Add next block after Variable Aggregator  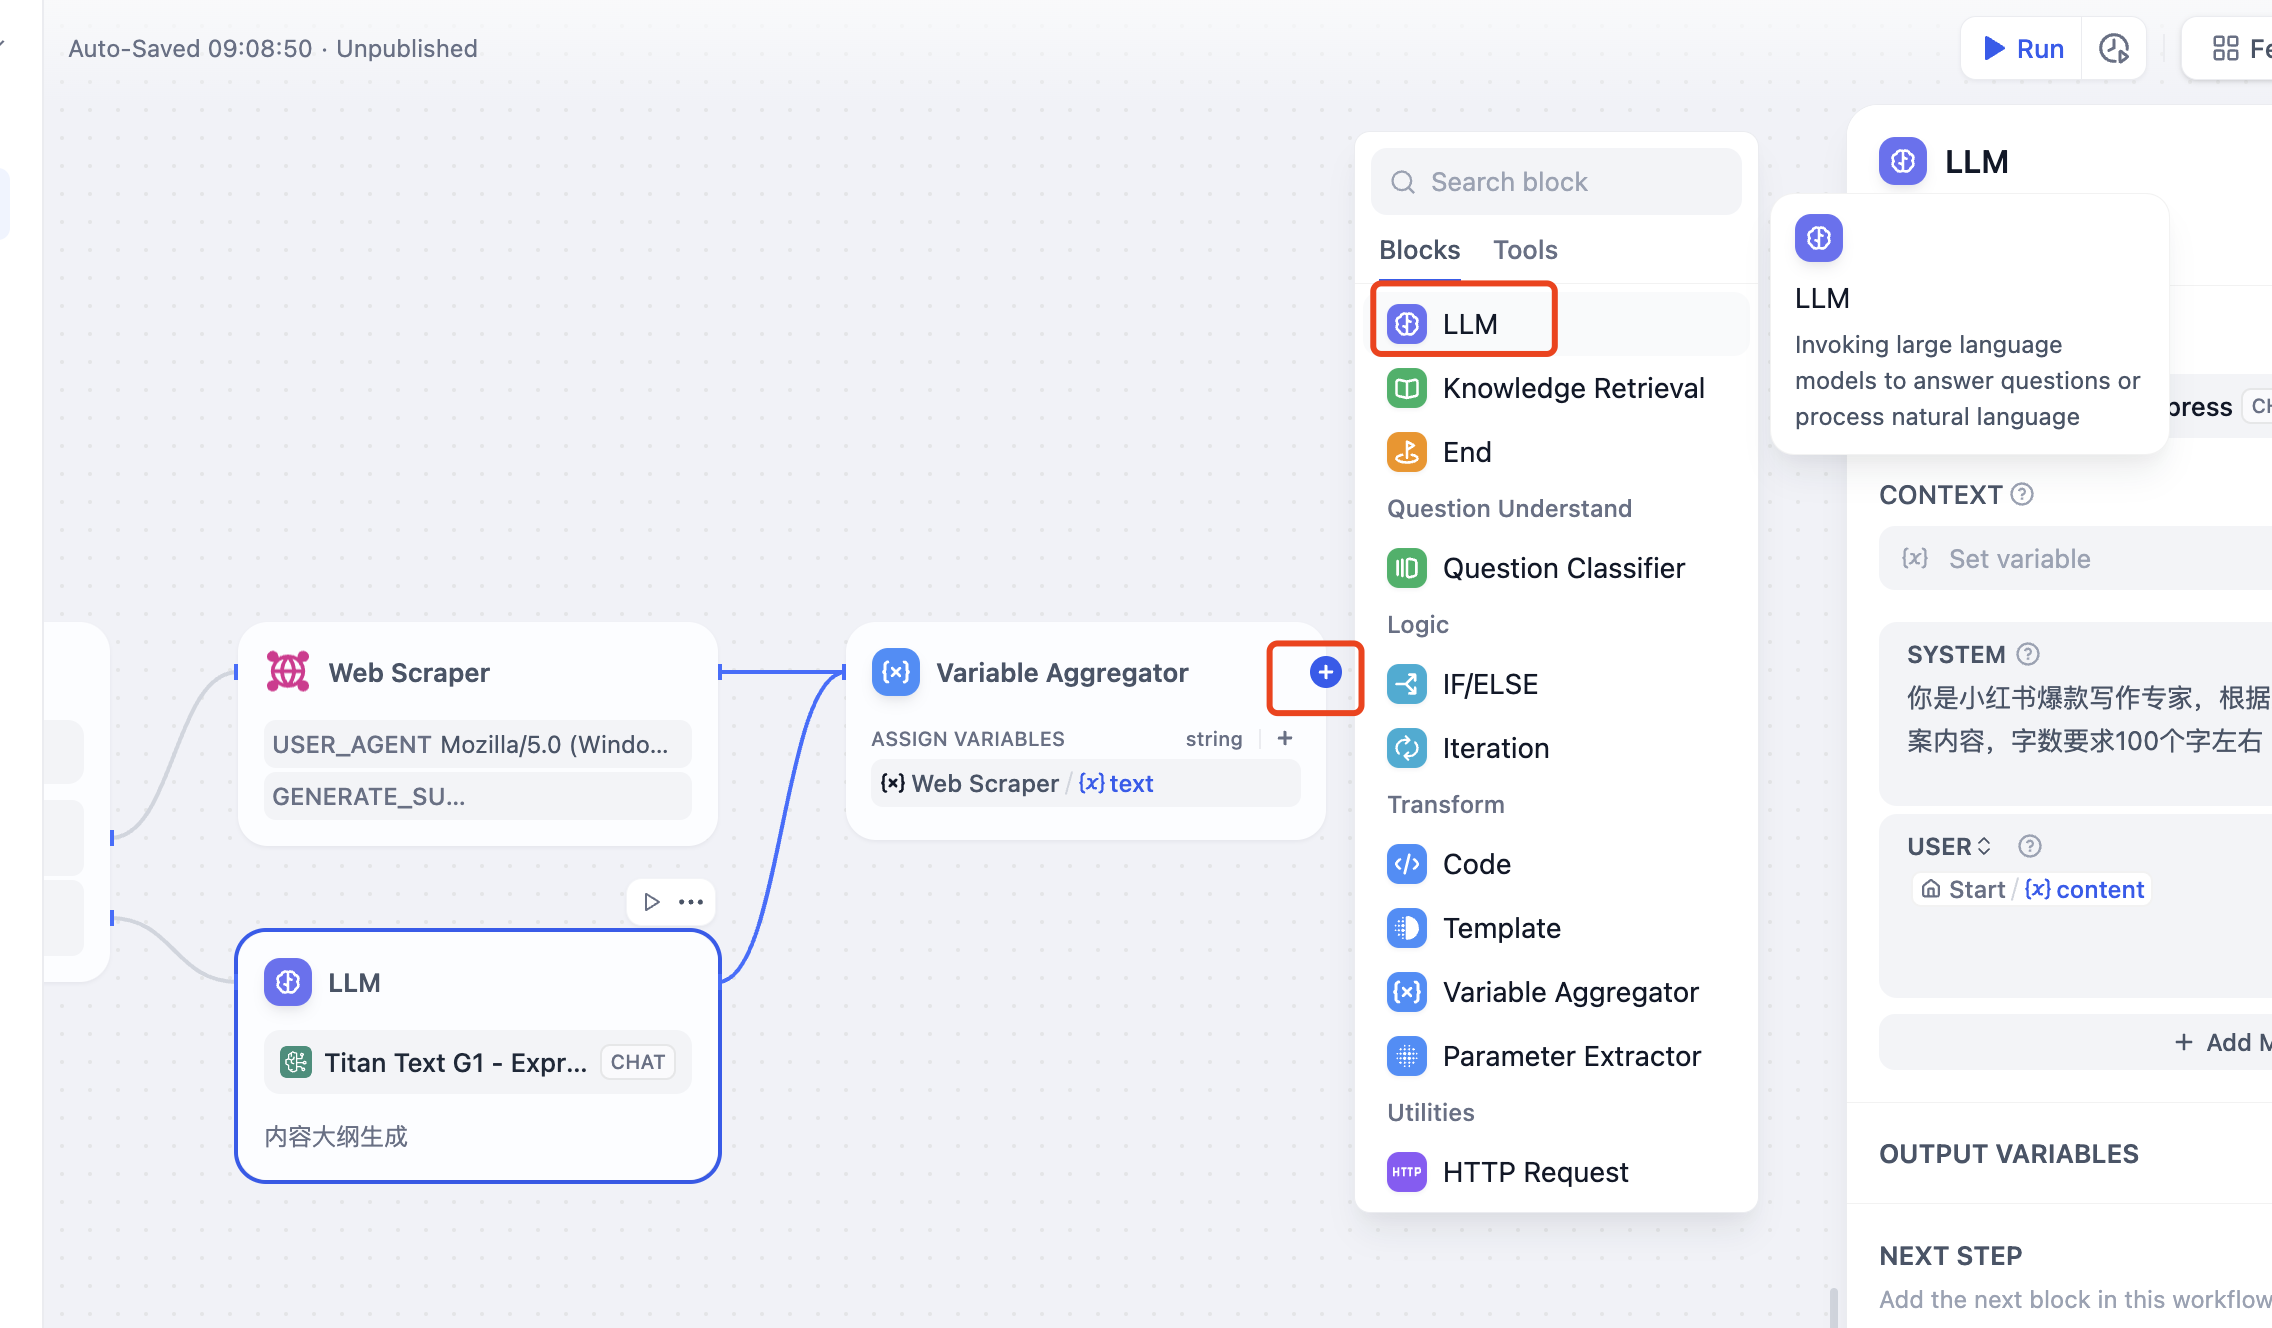[x=1326, y=672]
